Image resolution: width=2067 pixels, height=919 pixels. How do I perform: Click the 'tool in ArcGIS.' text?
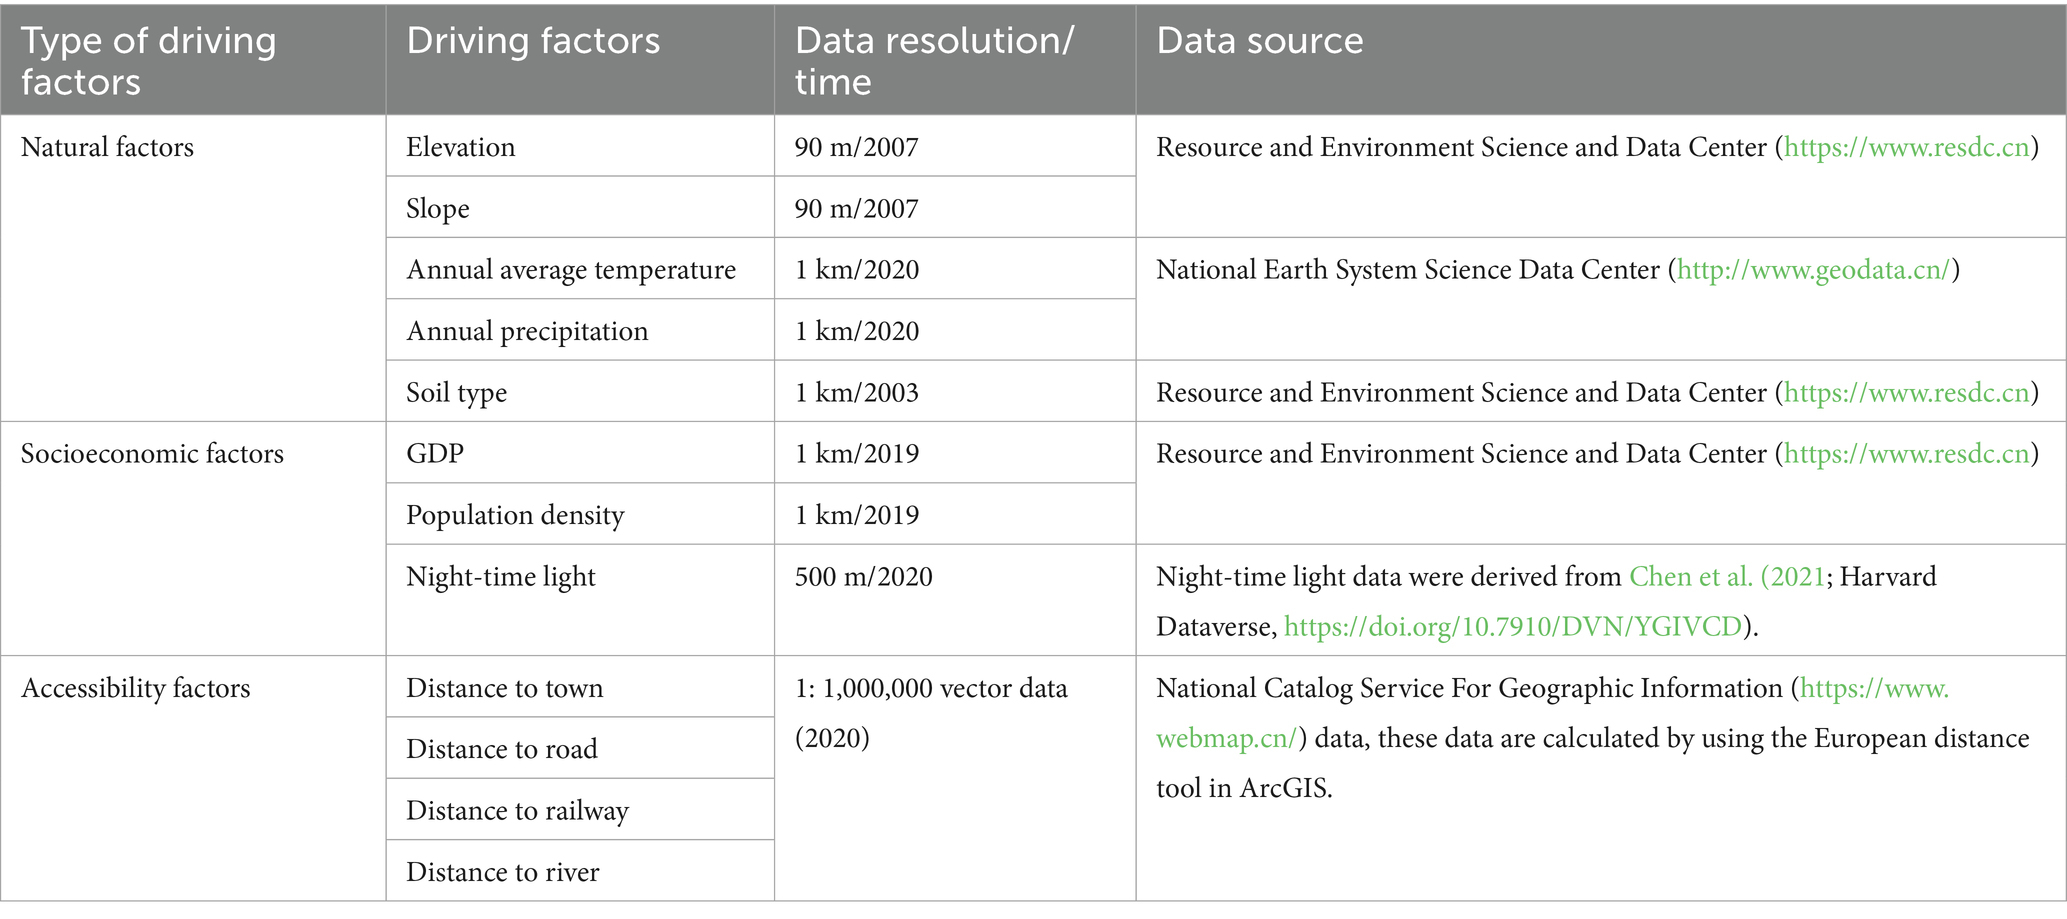pos(1244,788)
